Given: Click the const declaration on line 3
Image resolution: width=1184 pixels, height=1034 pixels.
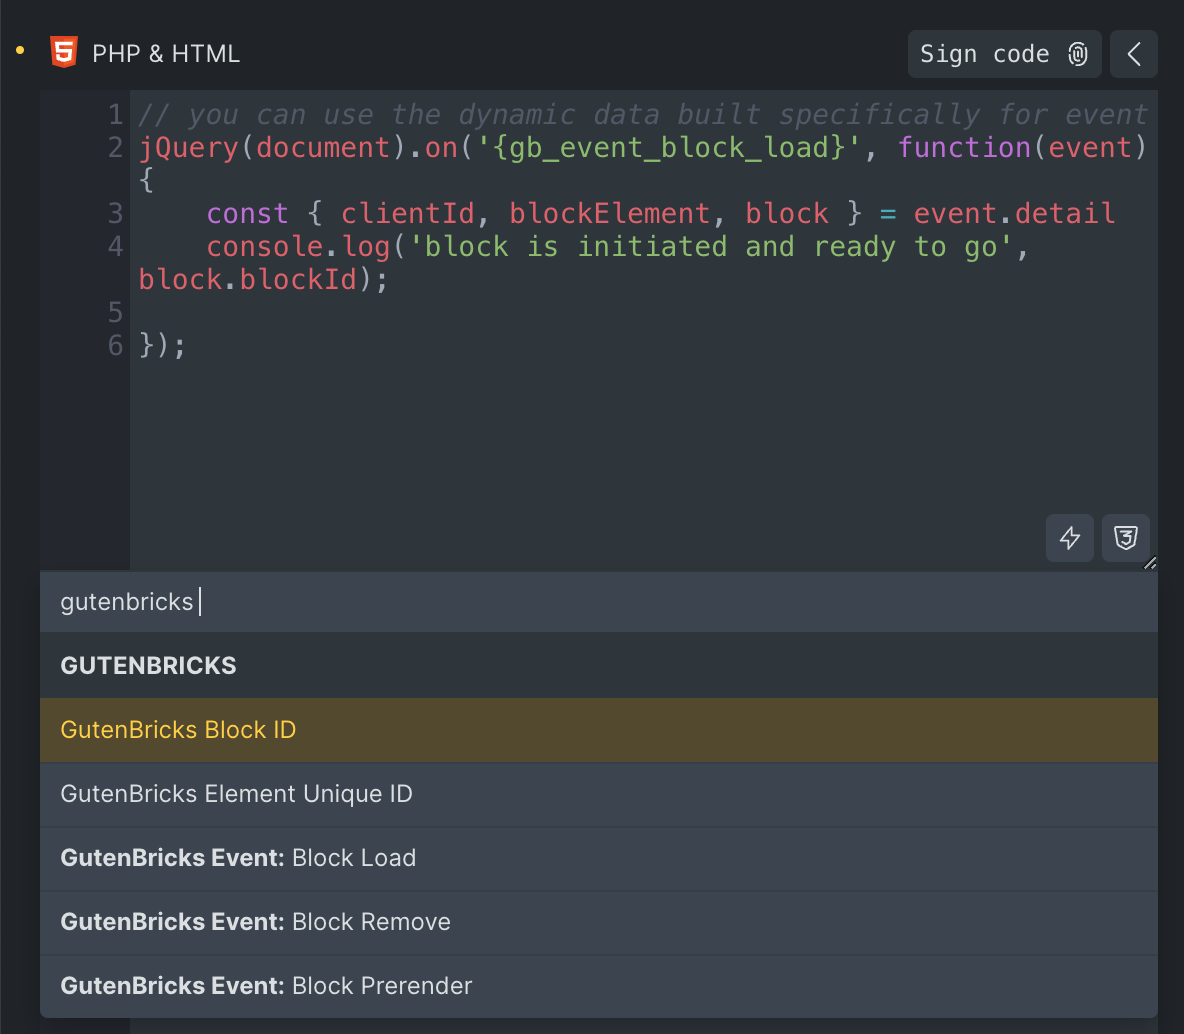Looking at the screenshot, I should (x=247, y=214).
